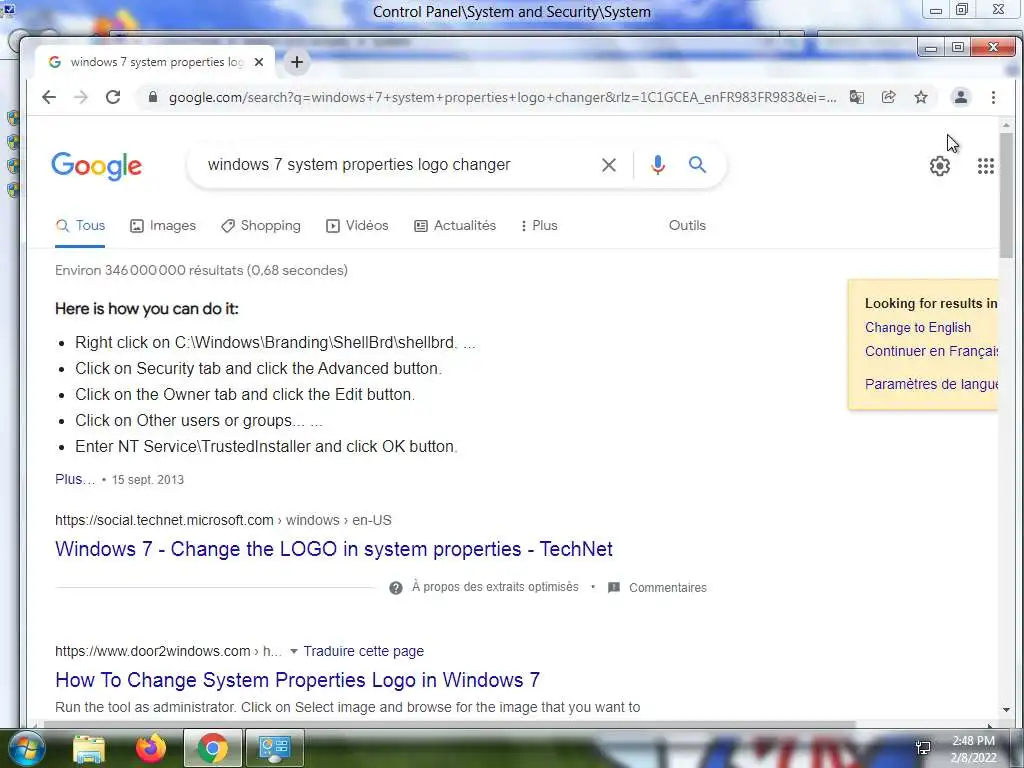Click 'Click on Security tab' bullet text
The image size is (1024, 768).
pyautogui.click(x=258, y=368)
